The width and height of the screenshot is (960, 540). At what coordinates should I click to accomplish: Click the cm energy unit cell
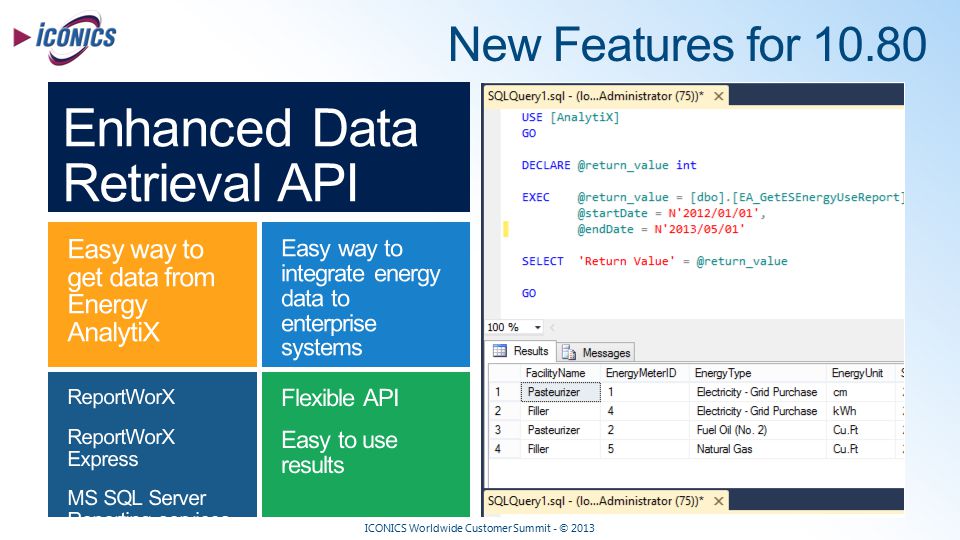click(x=861, y=392)
